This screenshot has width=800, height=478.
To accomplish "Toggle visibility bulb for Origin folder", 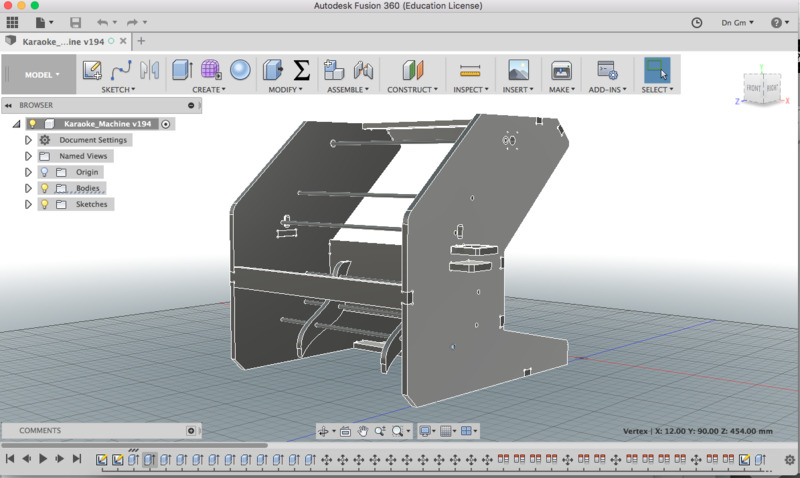I will [44, 172].
